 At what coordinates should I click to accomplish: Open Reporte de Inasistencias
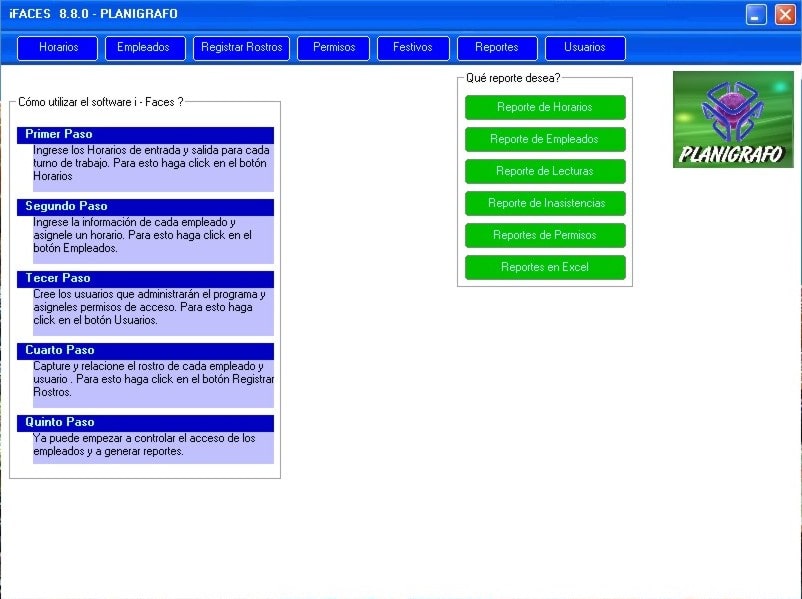pyautogui.click(x=545, y=203)
